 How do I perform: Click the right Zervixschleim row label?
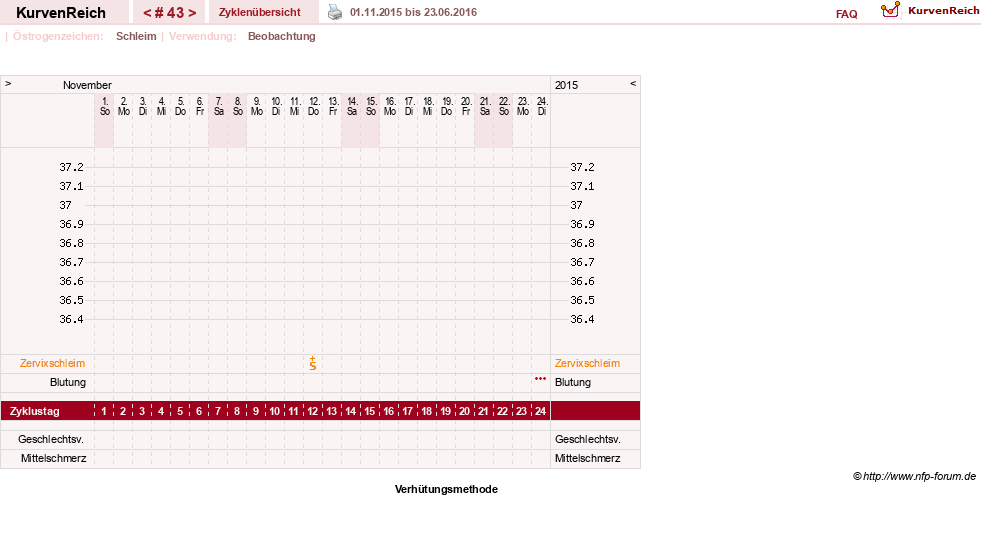click(x=587, y=363)
